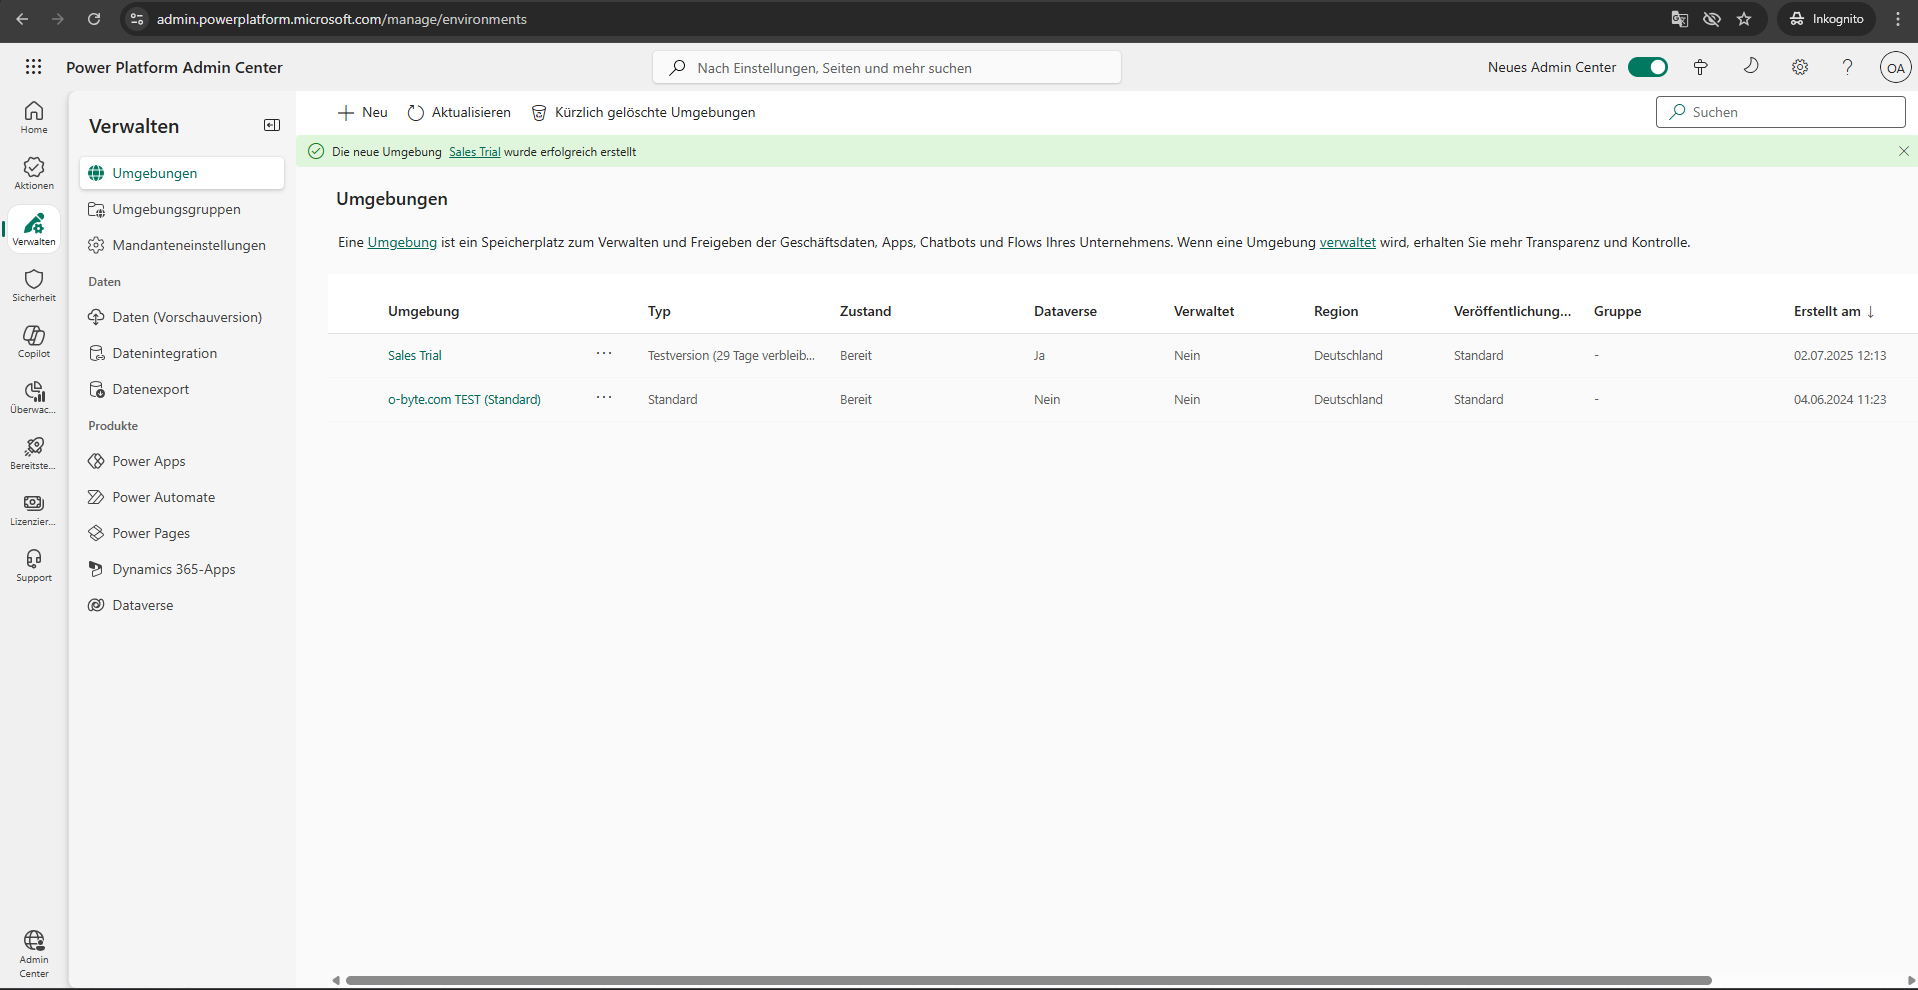This screenshot has width=1918, height=990.
Task: Open the app launcher waffle icon
Action: pos(33,67)
